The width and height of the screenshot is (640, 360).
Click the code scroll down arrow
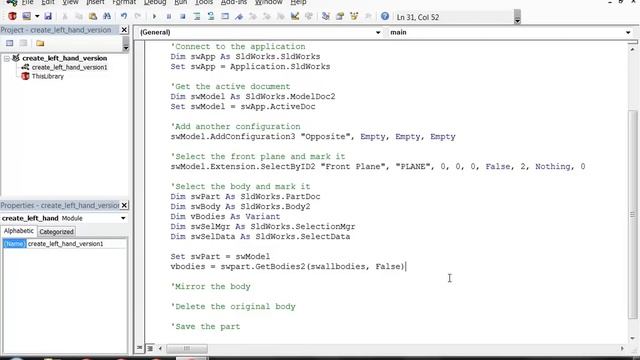633,338
